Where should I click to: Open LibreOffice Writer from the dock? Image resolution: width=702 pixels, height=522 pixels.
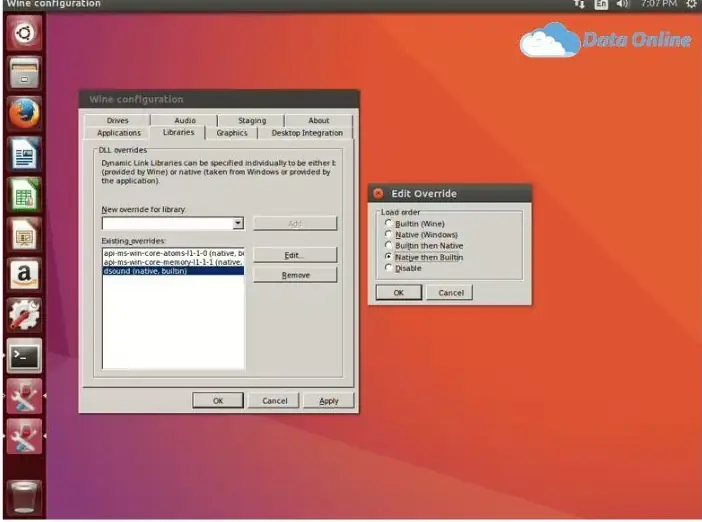point(24,154)
